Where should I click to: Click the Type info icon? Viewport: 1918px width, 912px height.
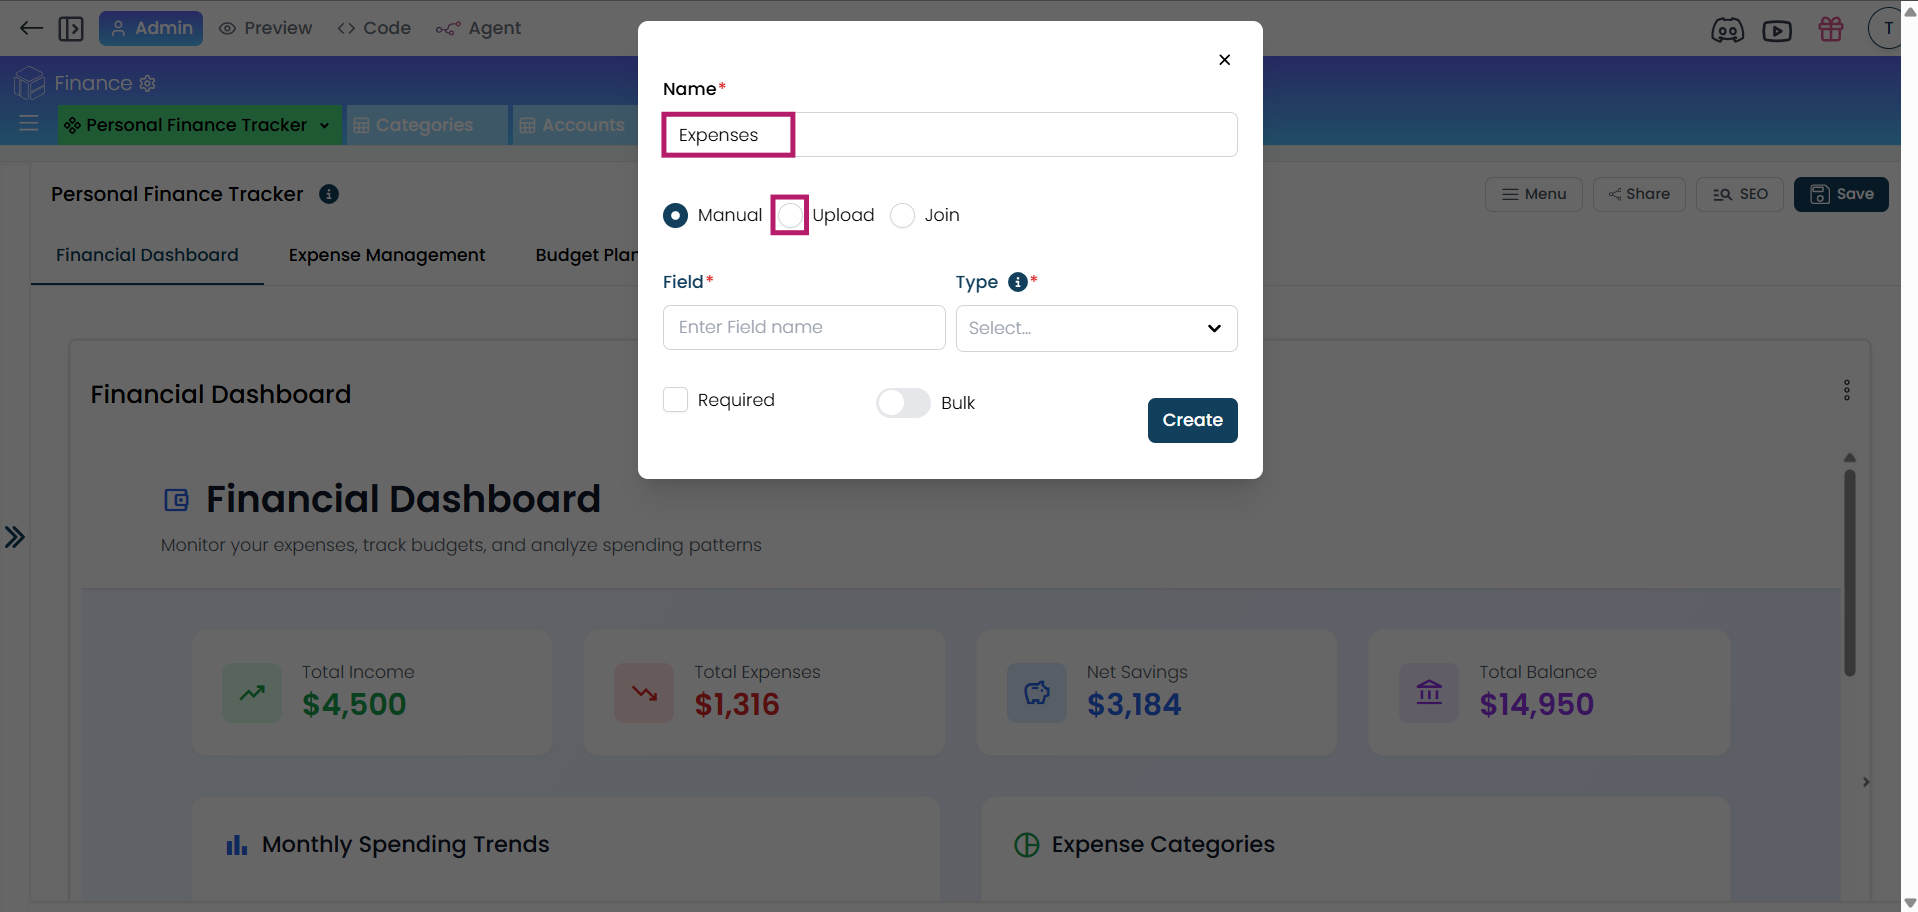tap(1018, 282)
